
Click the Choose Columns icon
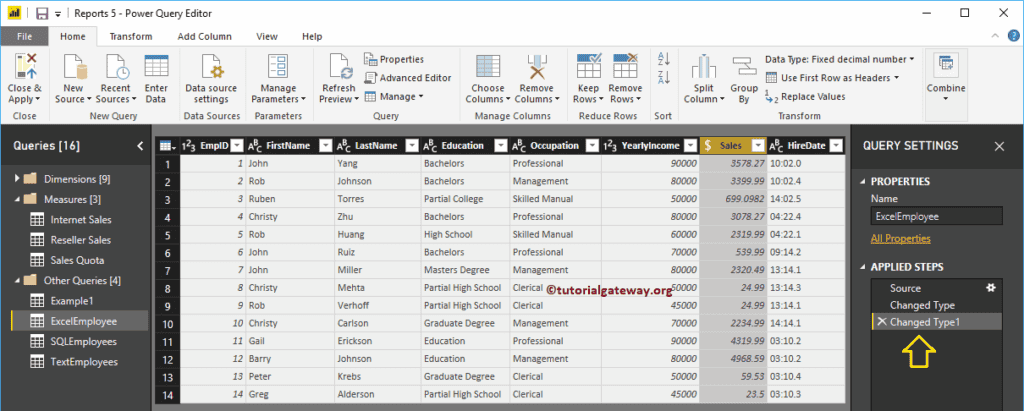pyautogui.click(x=488, y=67)
